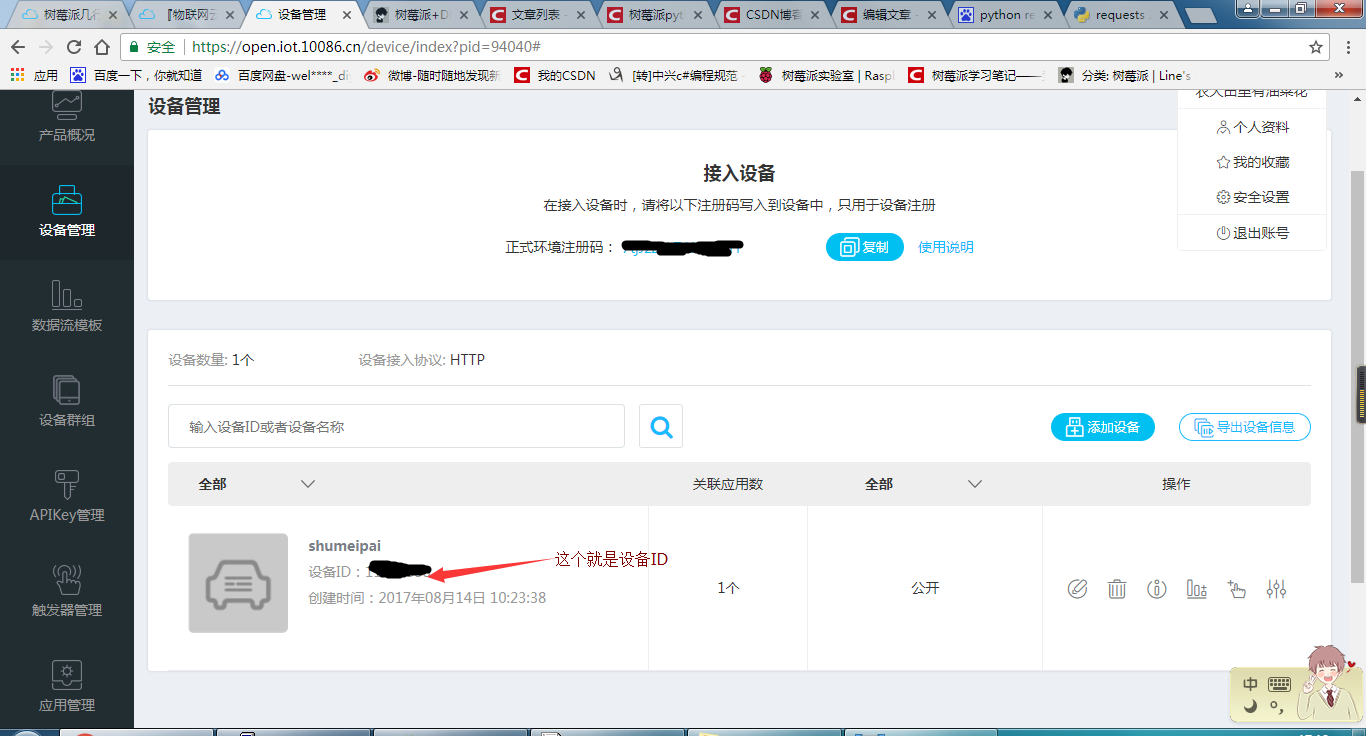The width and height of the screenshot is (1366, 736).
Task: Open 应用管理 in the sidebar
Action: (67, 687)
